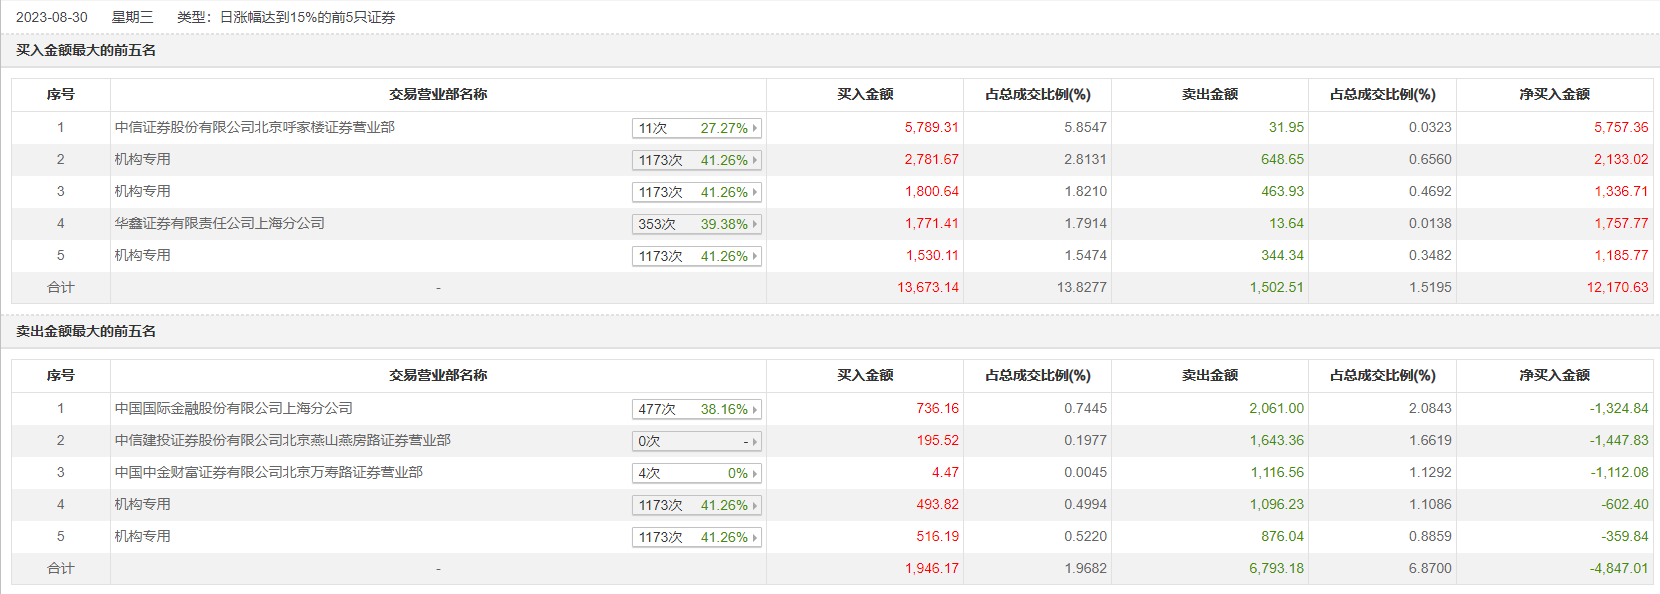
Task: Click the 买入金额最大的前五名 section header
Action: tap(86, 50)
